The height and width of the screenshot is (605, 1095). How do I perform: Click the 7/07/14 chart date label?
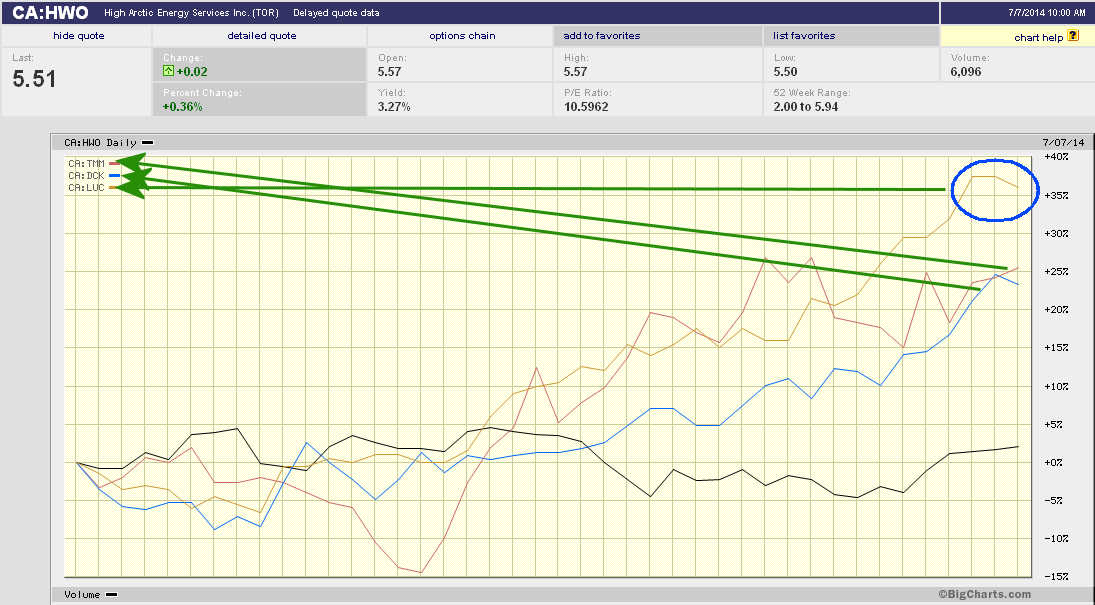tap(1063, 143)
